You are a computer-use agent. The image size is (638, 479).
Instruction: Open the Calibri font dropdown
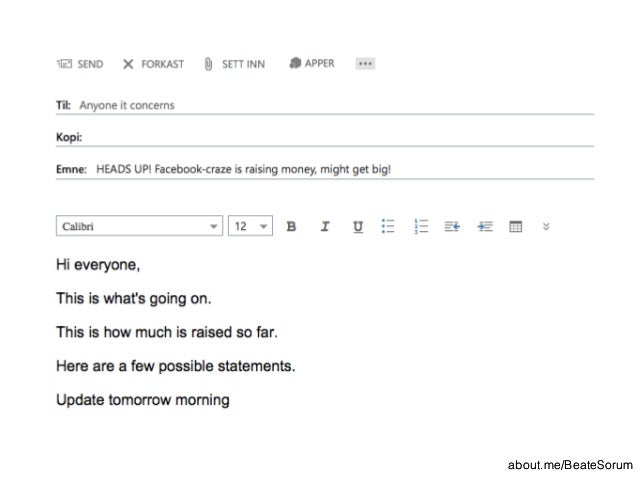(x=139, y=226)
